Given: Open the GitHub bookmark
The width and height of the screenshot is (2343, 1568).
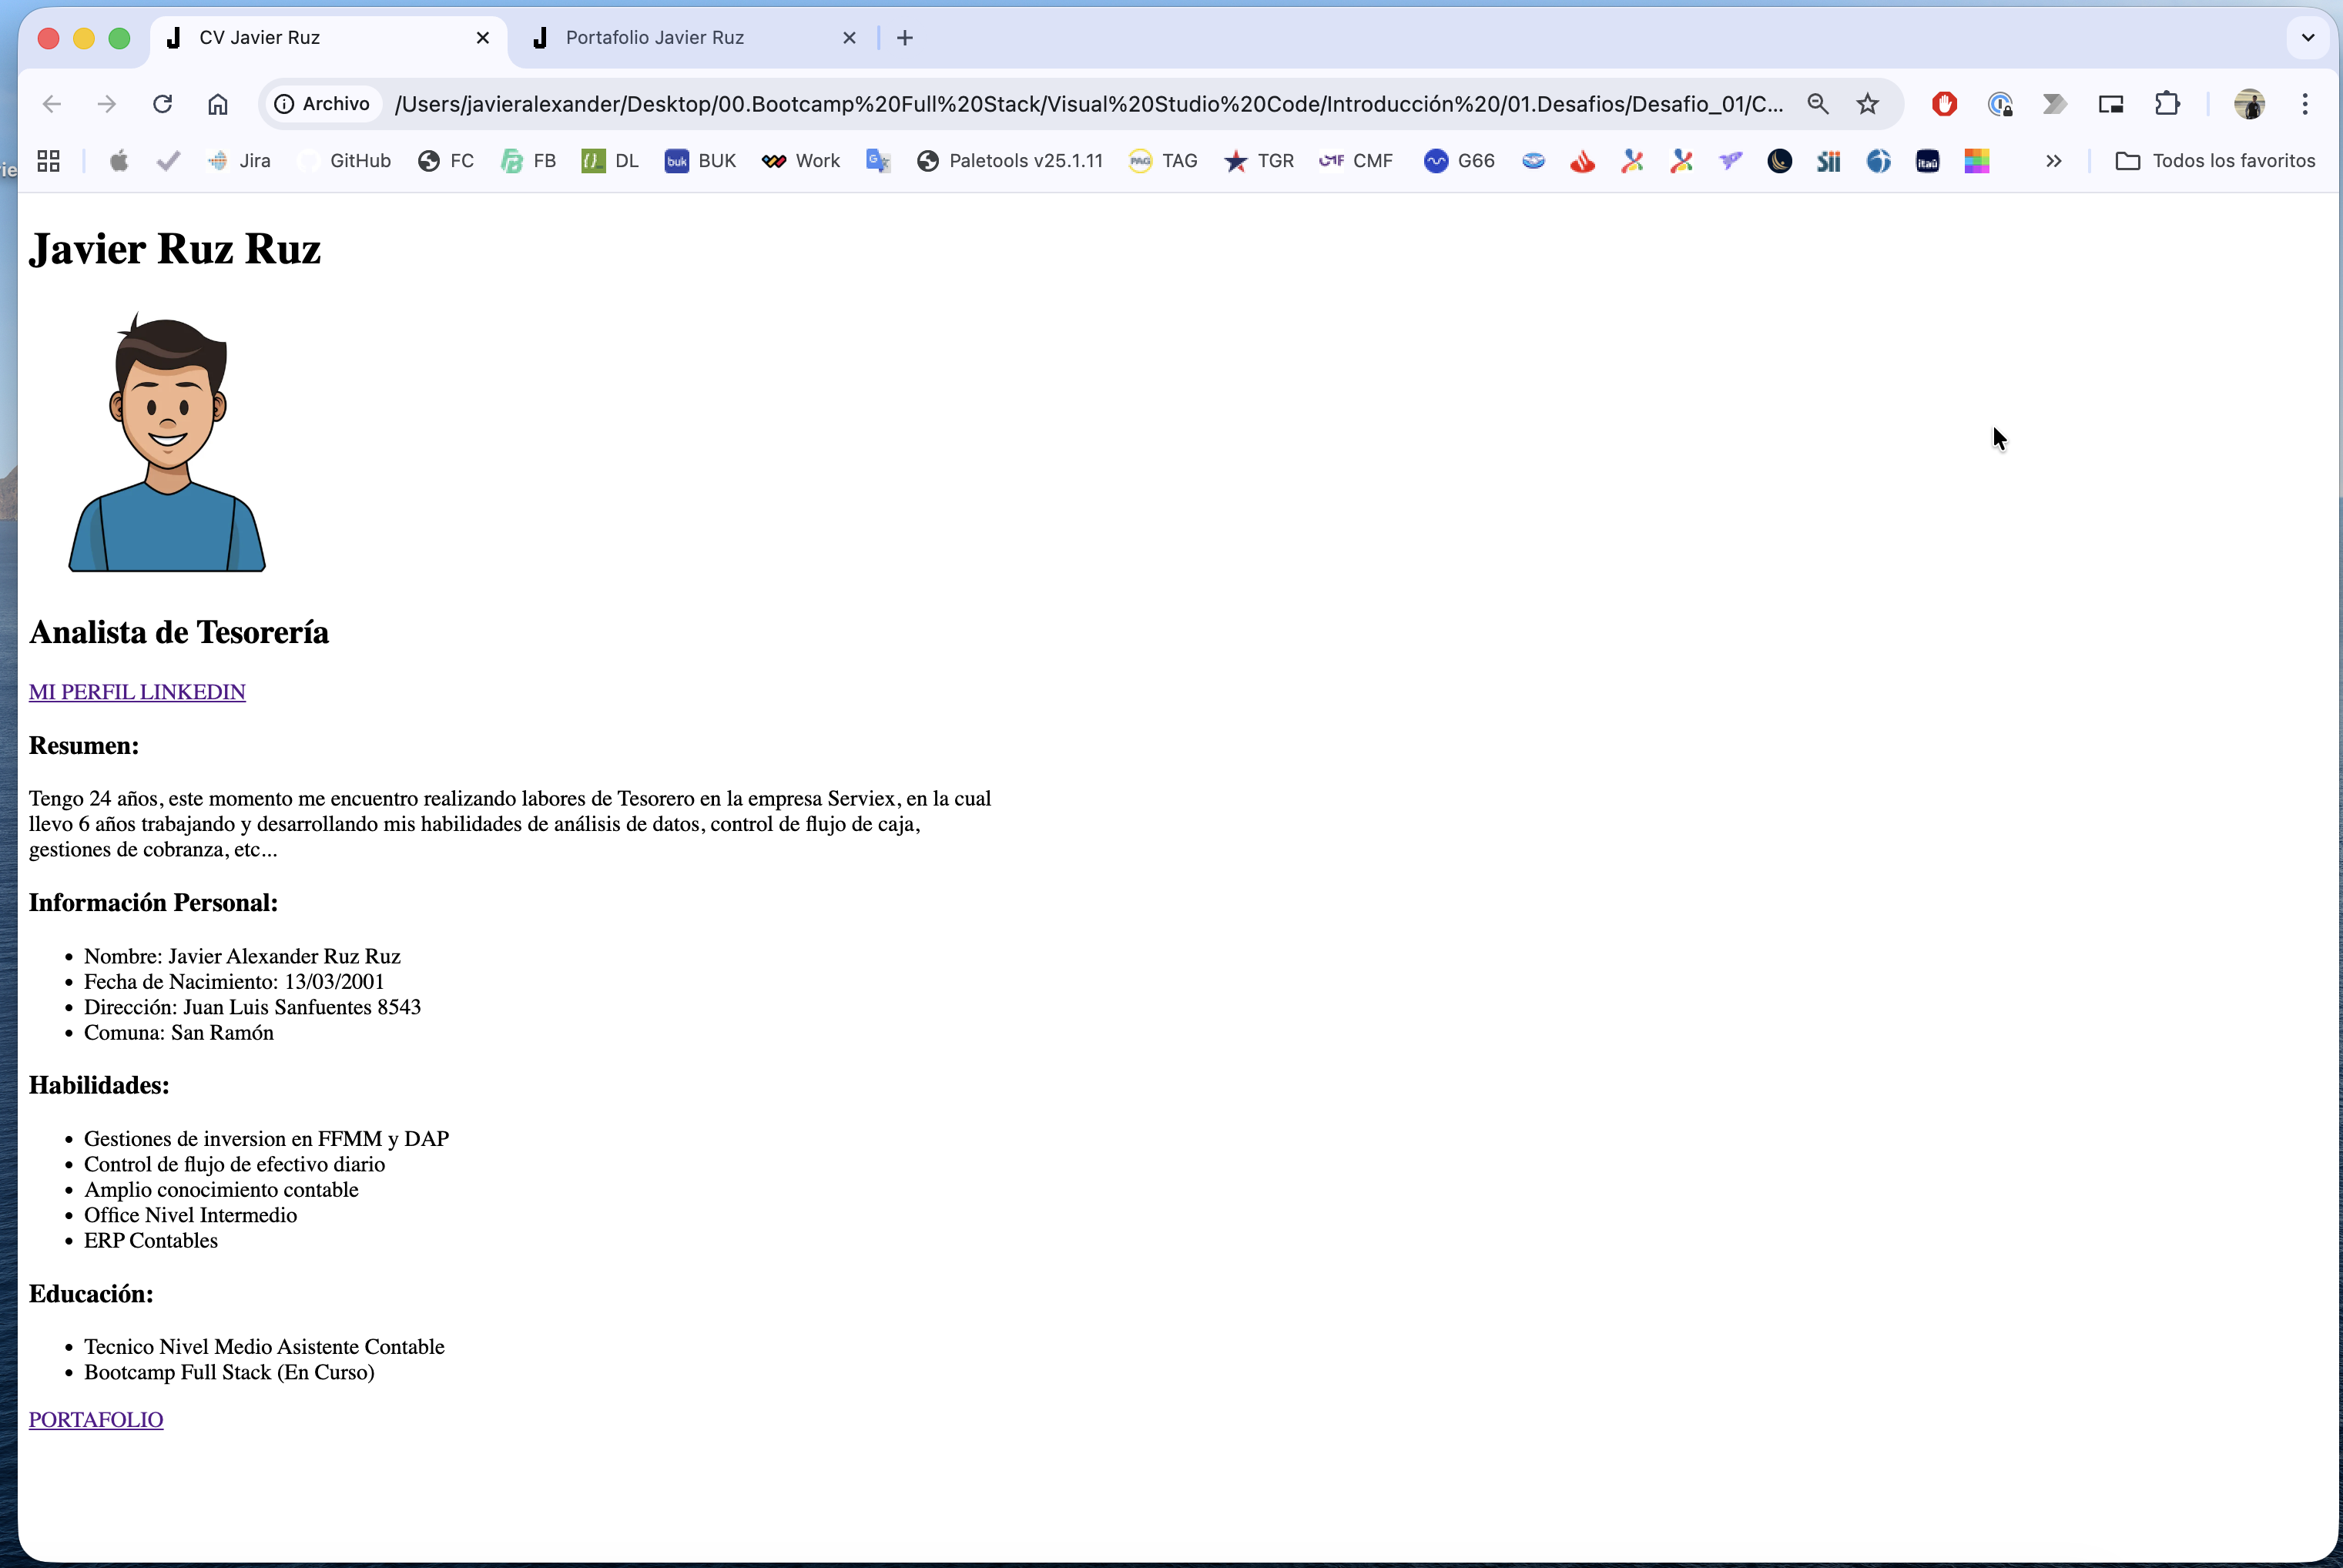Looking at the screenshot, I should [344, 160].
